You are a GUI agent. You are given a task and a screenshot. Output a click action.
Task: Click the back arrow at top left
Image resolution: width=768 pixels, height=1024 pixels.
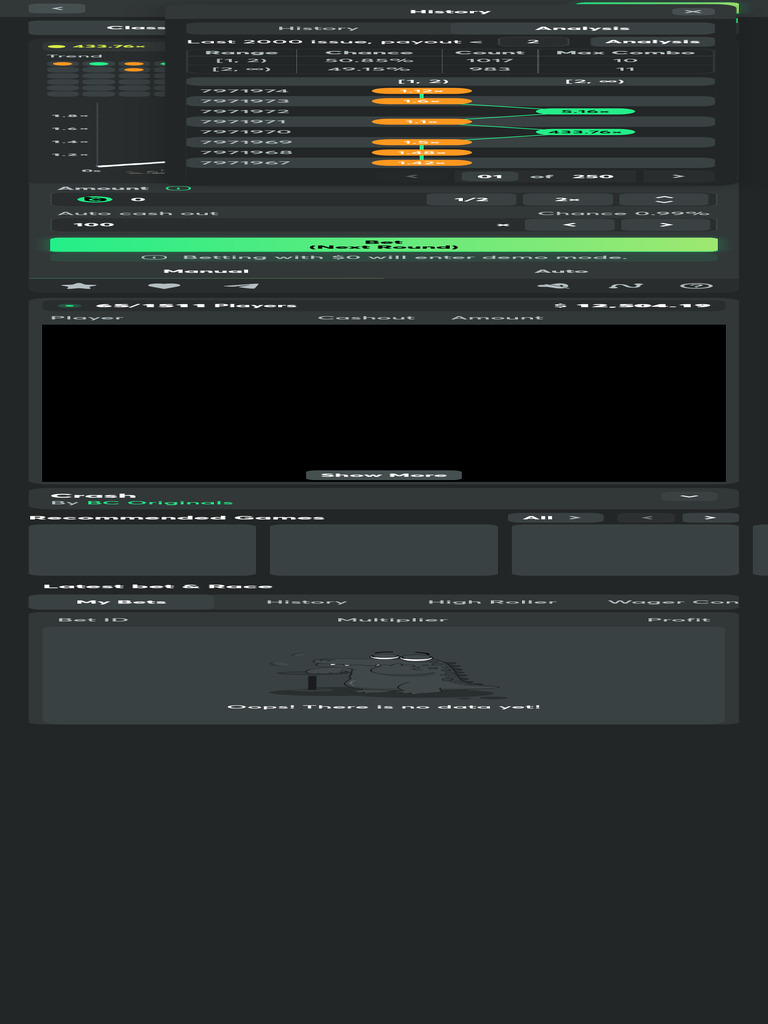tap(57, 8)
